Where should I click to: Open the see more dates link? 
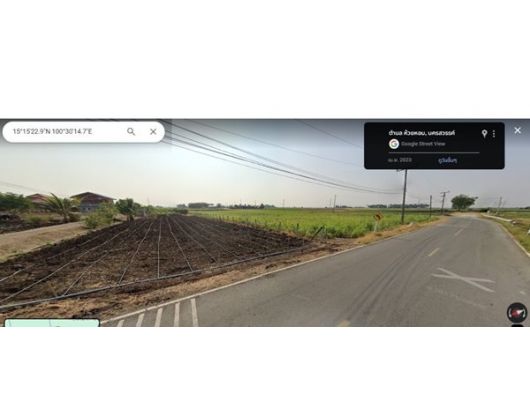(x=448, y=160)
